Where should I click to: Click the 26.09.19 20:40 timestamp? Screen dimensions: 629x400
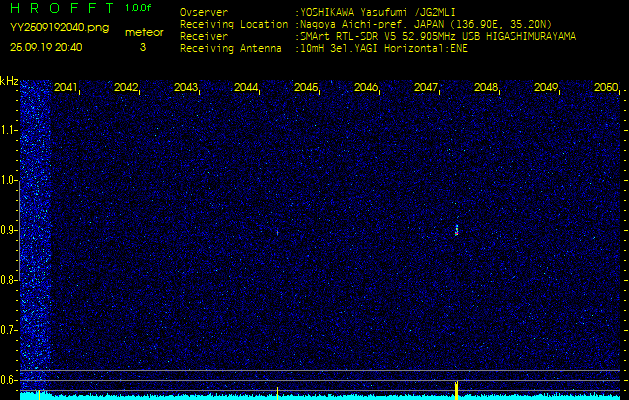[46, 47]
